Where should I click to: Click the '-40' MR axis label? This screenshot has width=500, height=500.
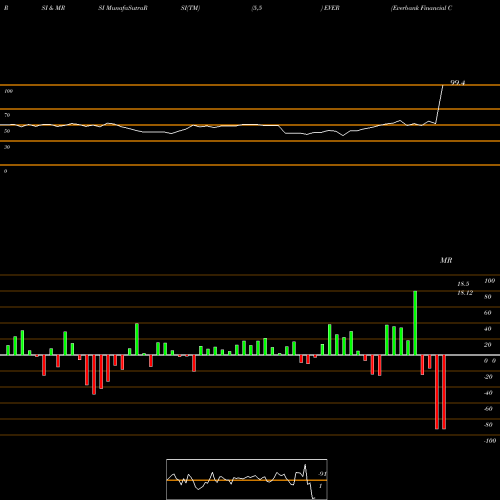click(x=488, y=393)
